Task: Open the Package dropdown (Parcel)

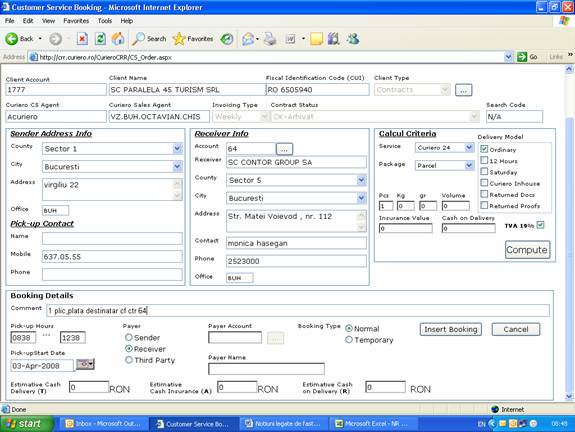Action: [x=469, y=165]
